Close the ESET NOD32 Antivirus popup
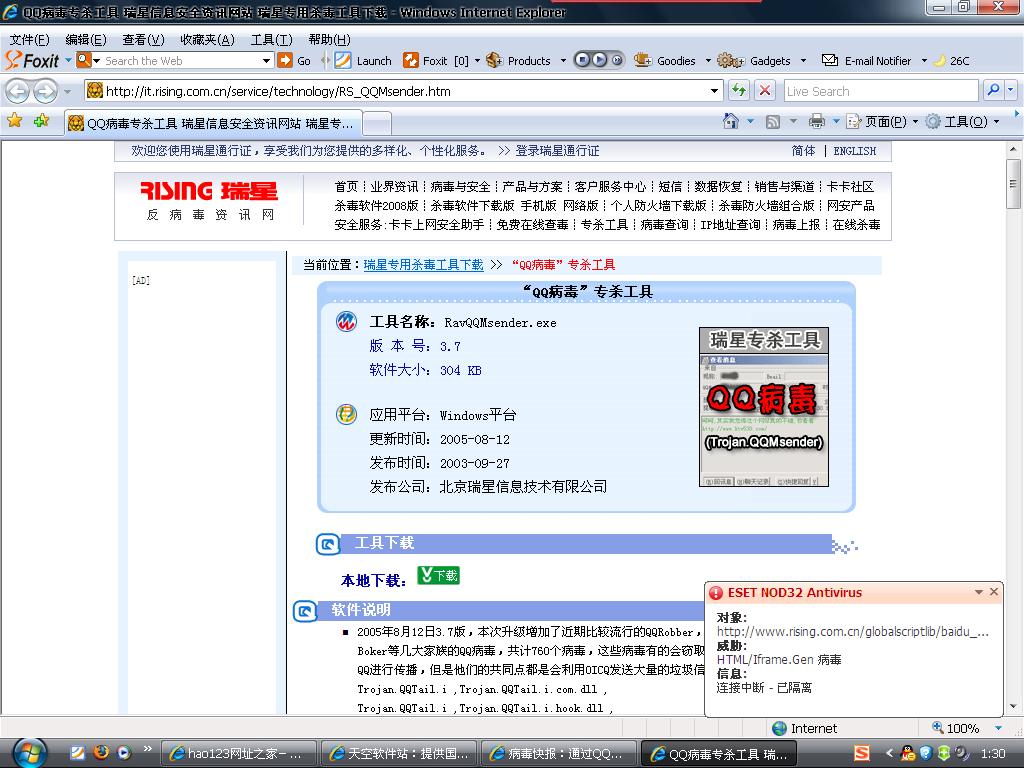1024x768 pixels. [x=993, y=592]
